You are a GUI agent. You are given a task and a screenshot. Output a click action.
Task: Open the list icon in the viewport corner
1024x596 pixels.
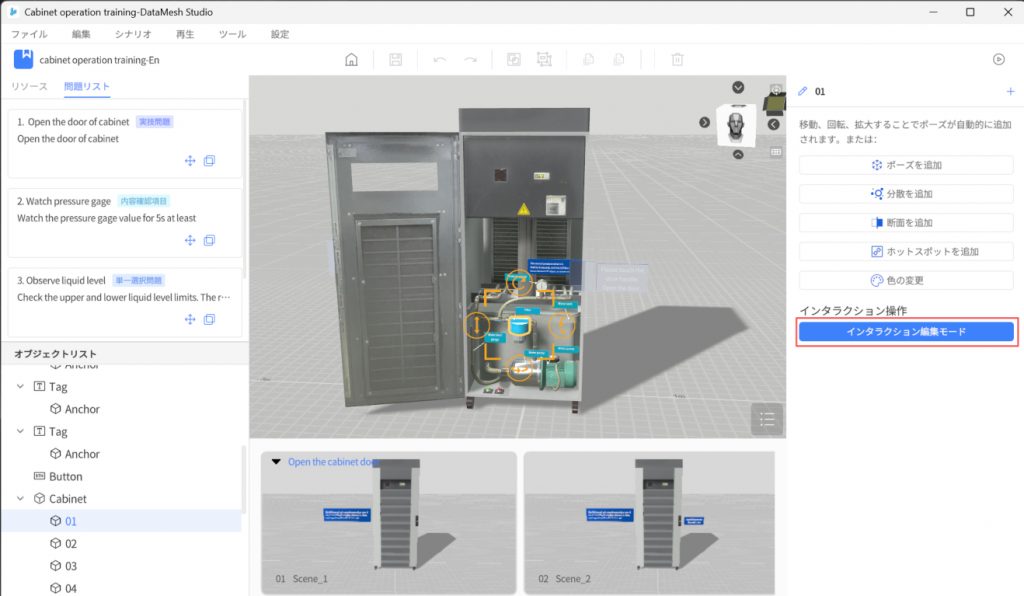click(x=767, y=419)
